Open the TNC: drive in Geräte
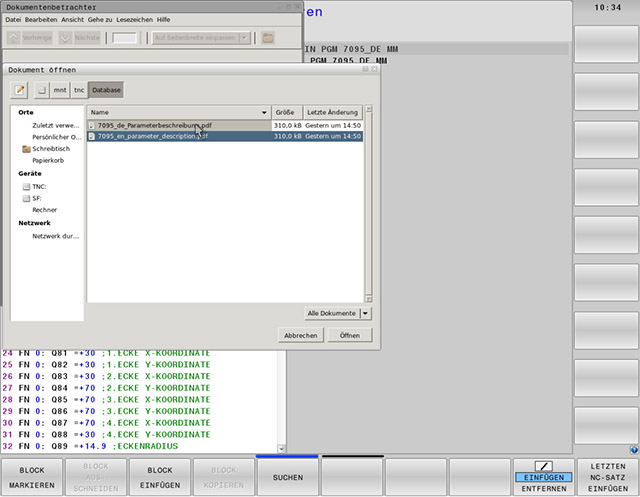Screen dimensions: 640x497 [38, 186]
